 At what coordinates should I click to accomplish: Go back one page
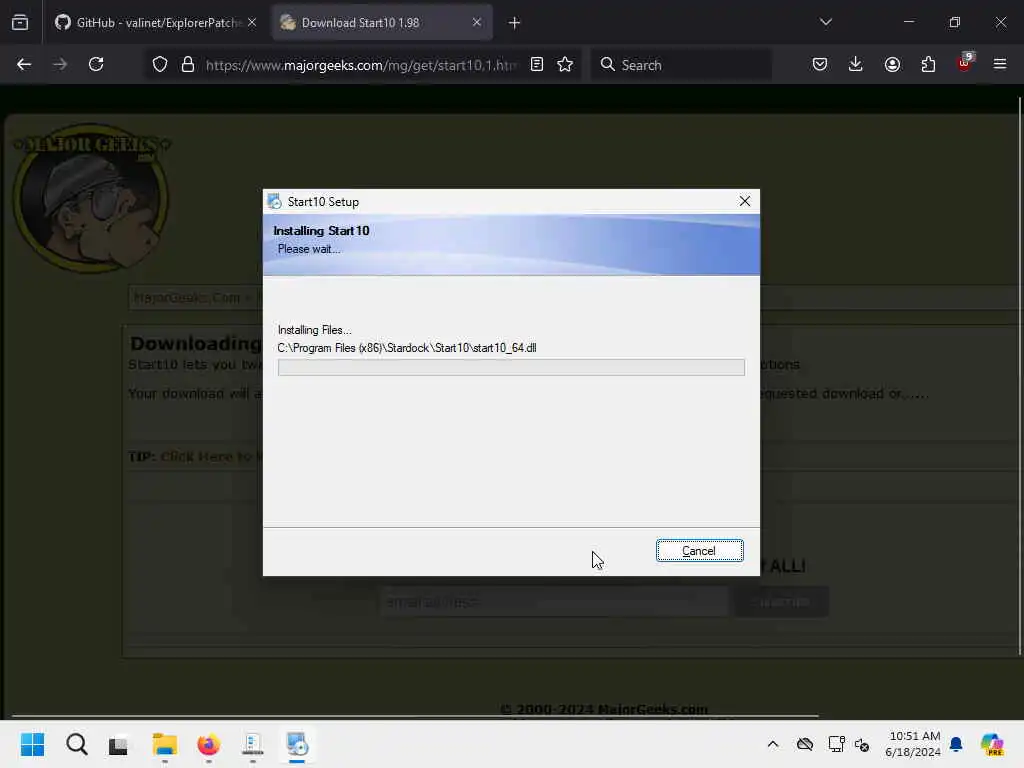(24, 64)
